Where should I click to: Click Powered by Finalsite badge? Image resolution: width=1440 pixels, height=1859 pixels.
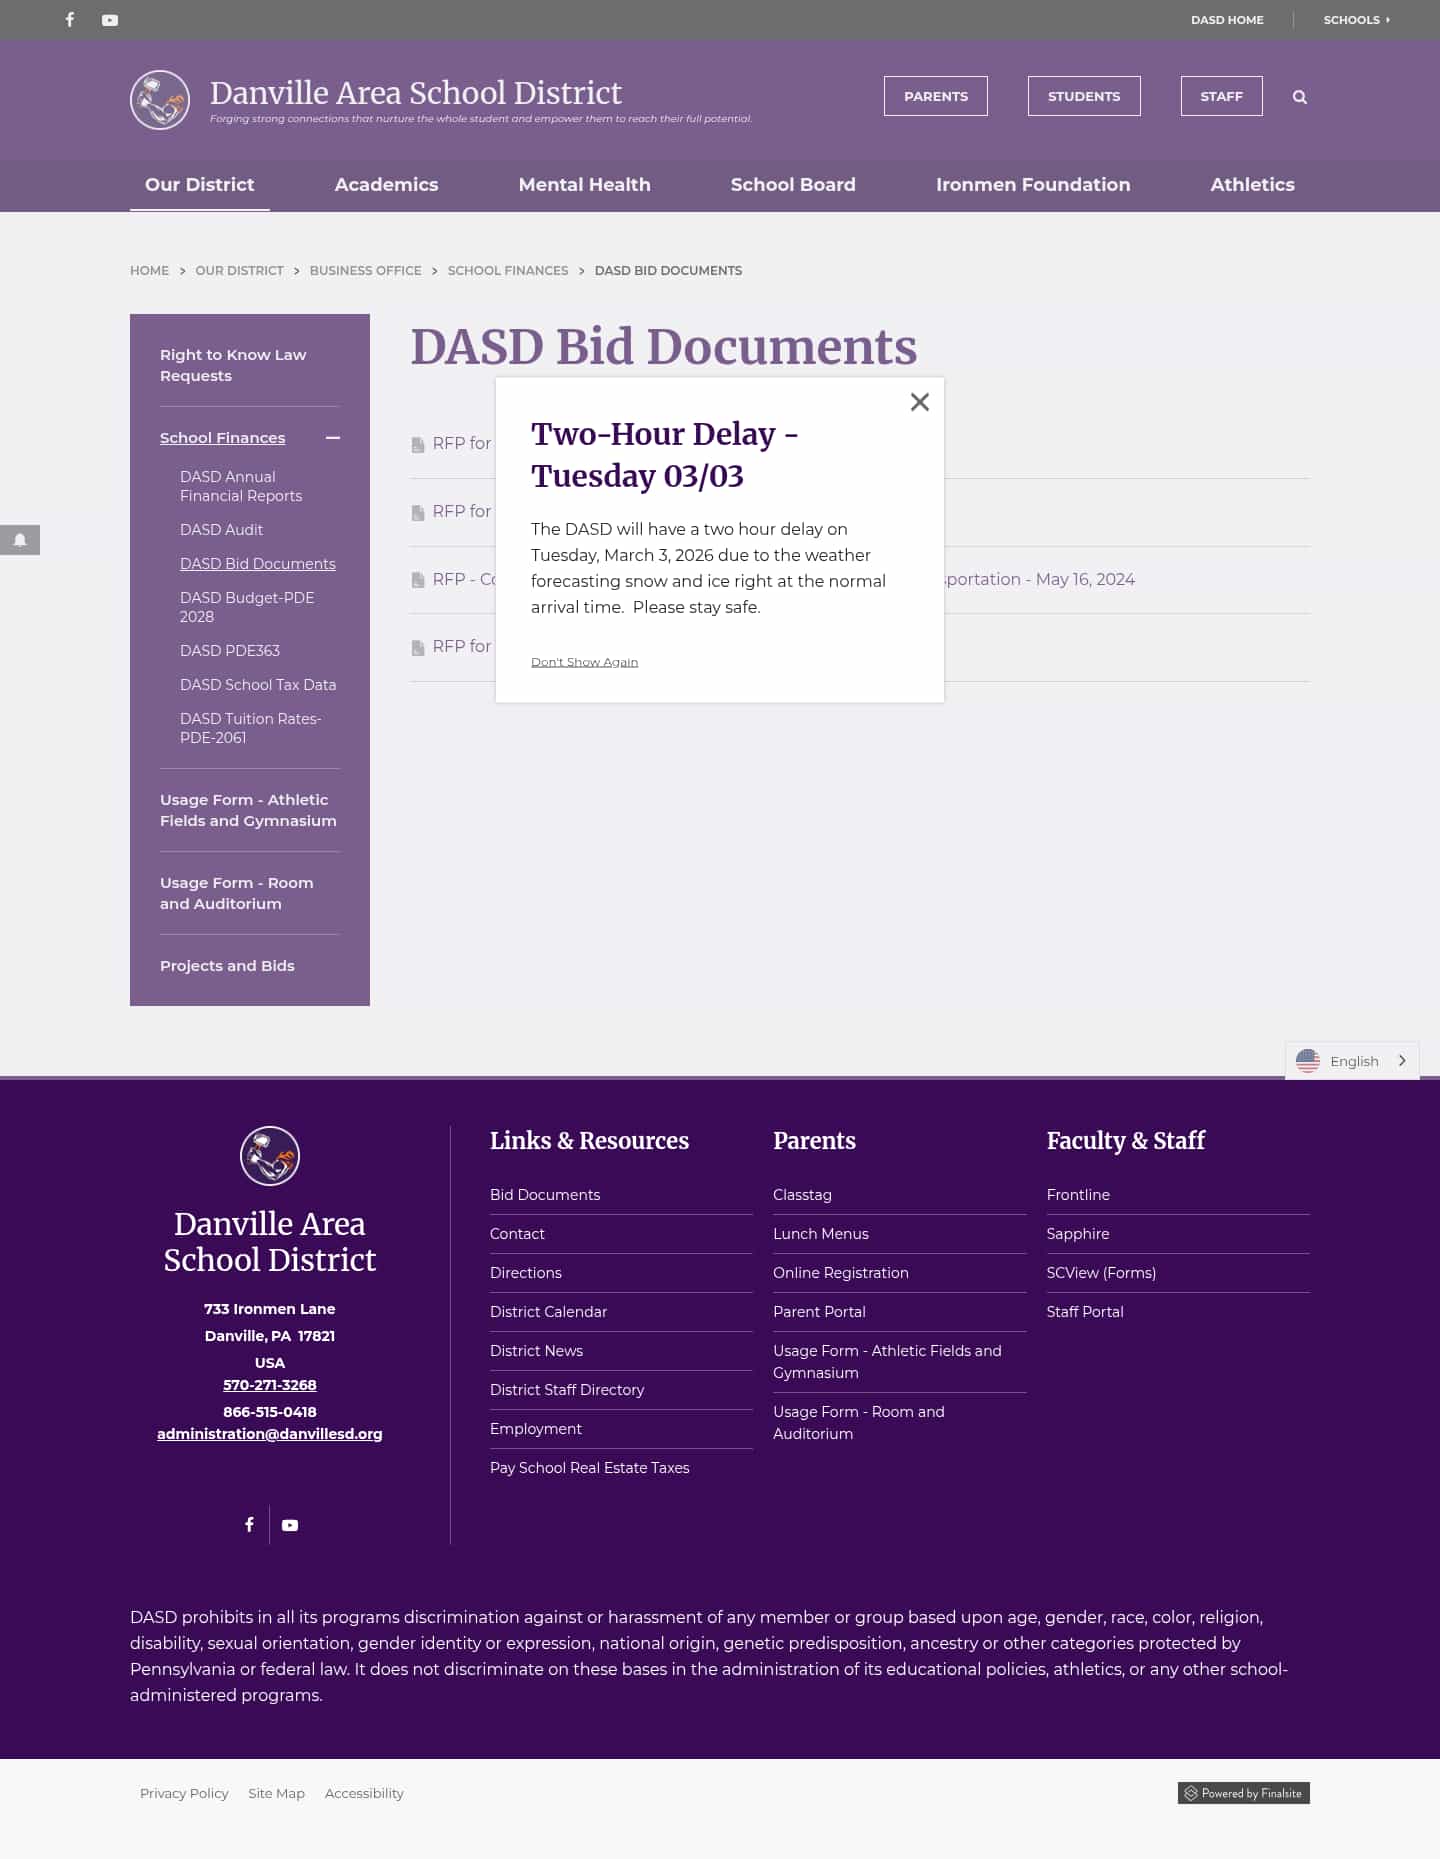(1244, 1793)
